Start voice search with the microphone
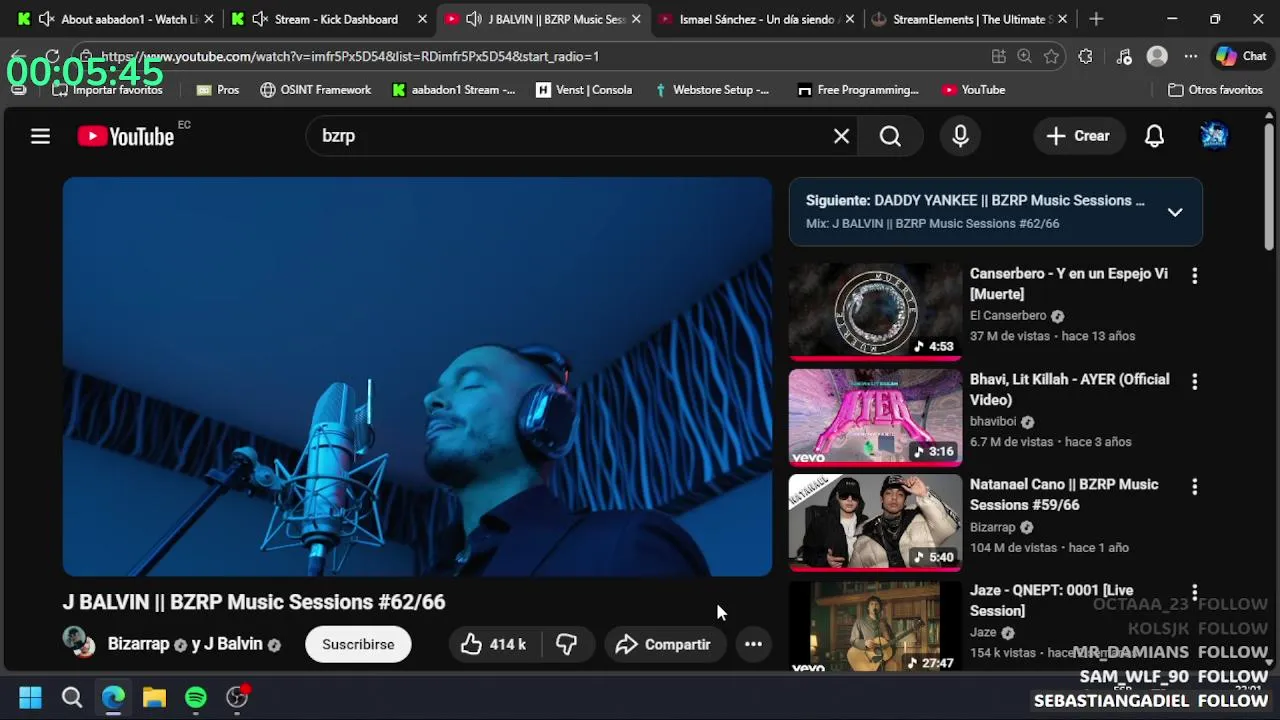 coord(960,136)
